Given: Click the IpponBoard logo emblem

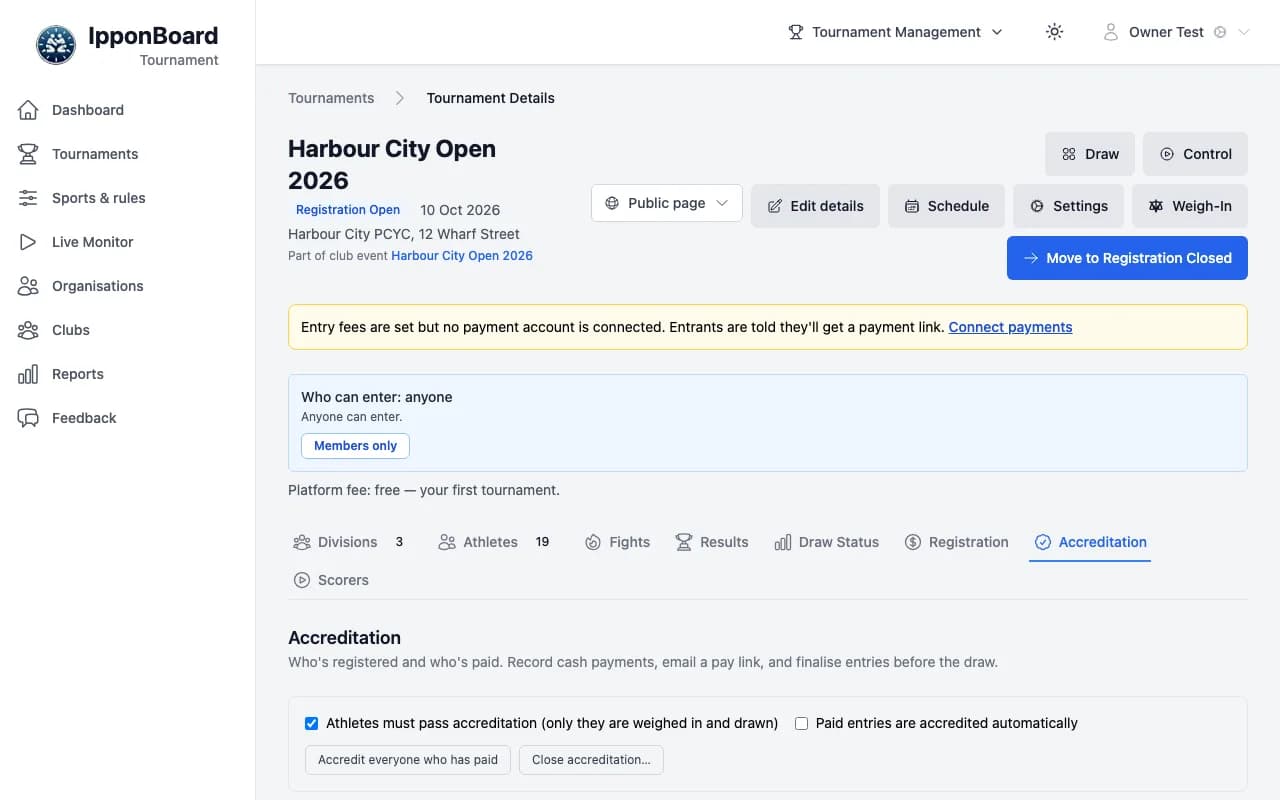Looking at the screenshot, I should [56, 45].
